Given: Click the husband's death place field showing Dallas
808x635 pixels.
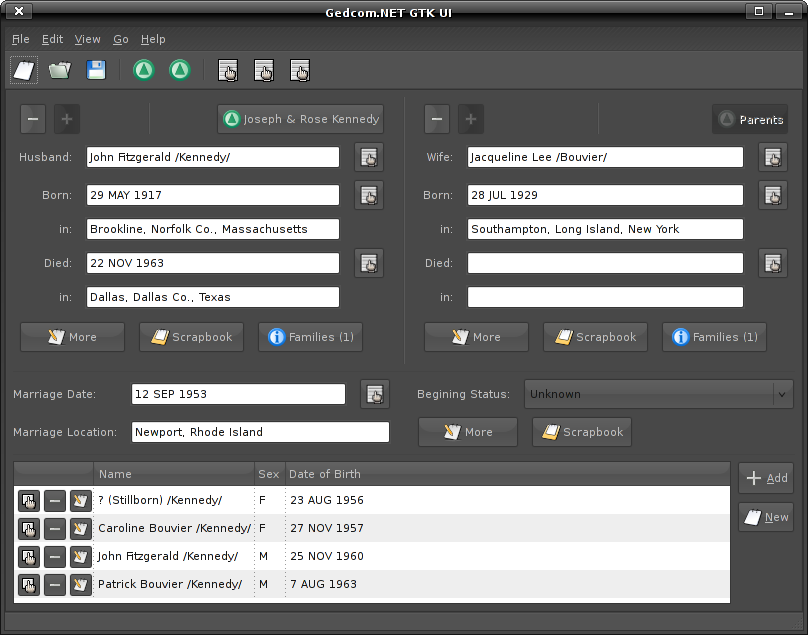Looking at the screenshot, I should pyautogui.click(x=213, y=297).
